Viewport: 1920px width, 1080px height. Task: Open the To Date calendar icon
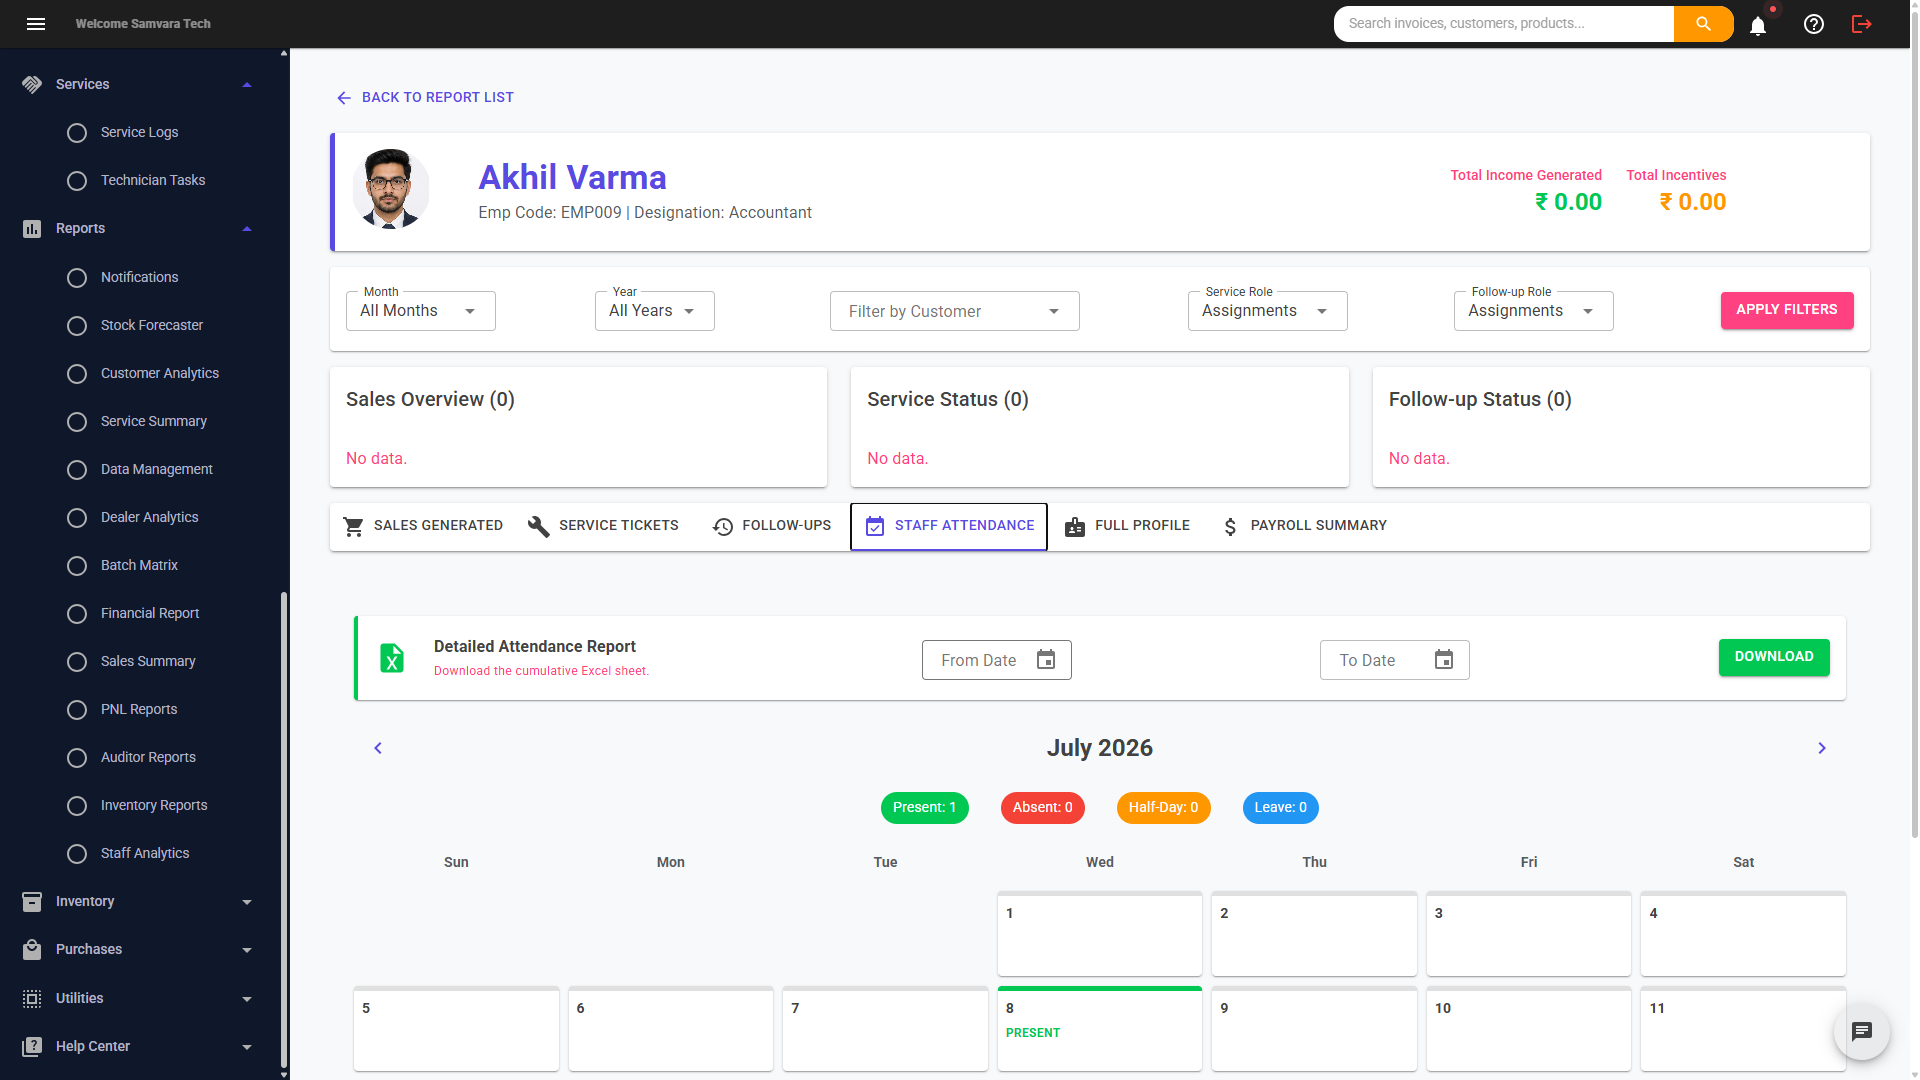click(1444, 660)
